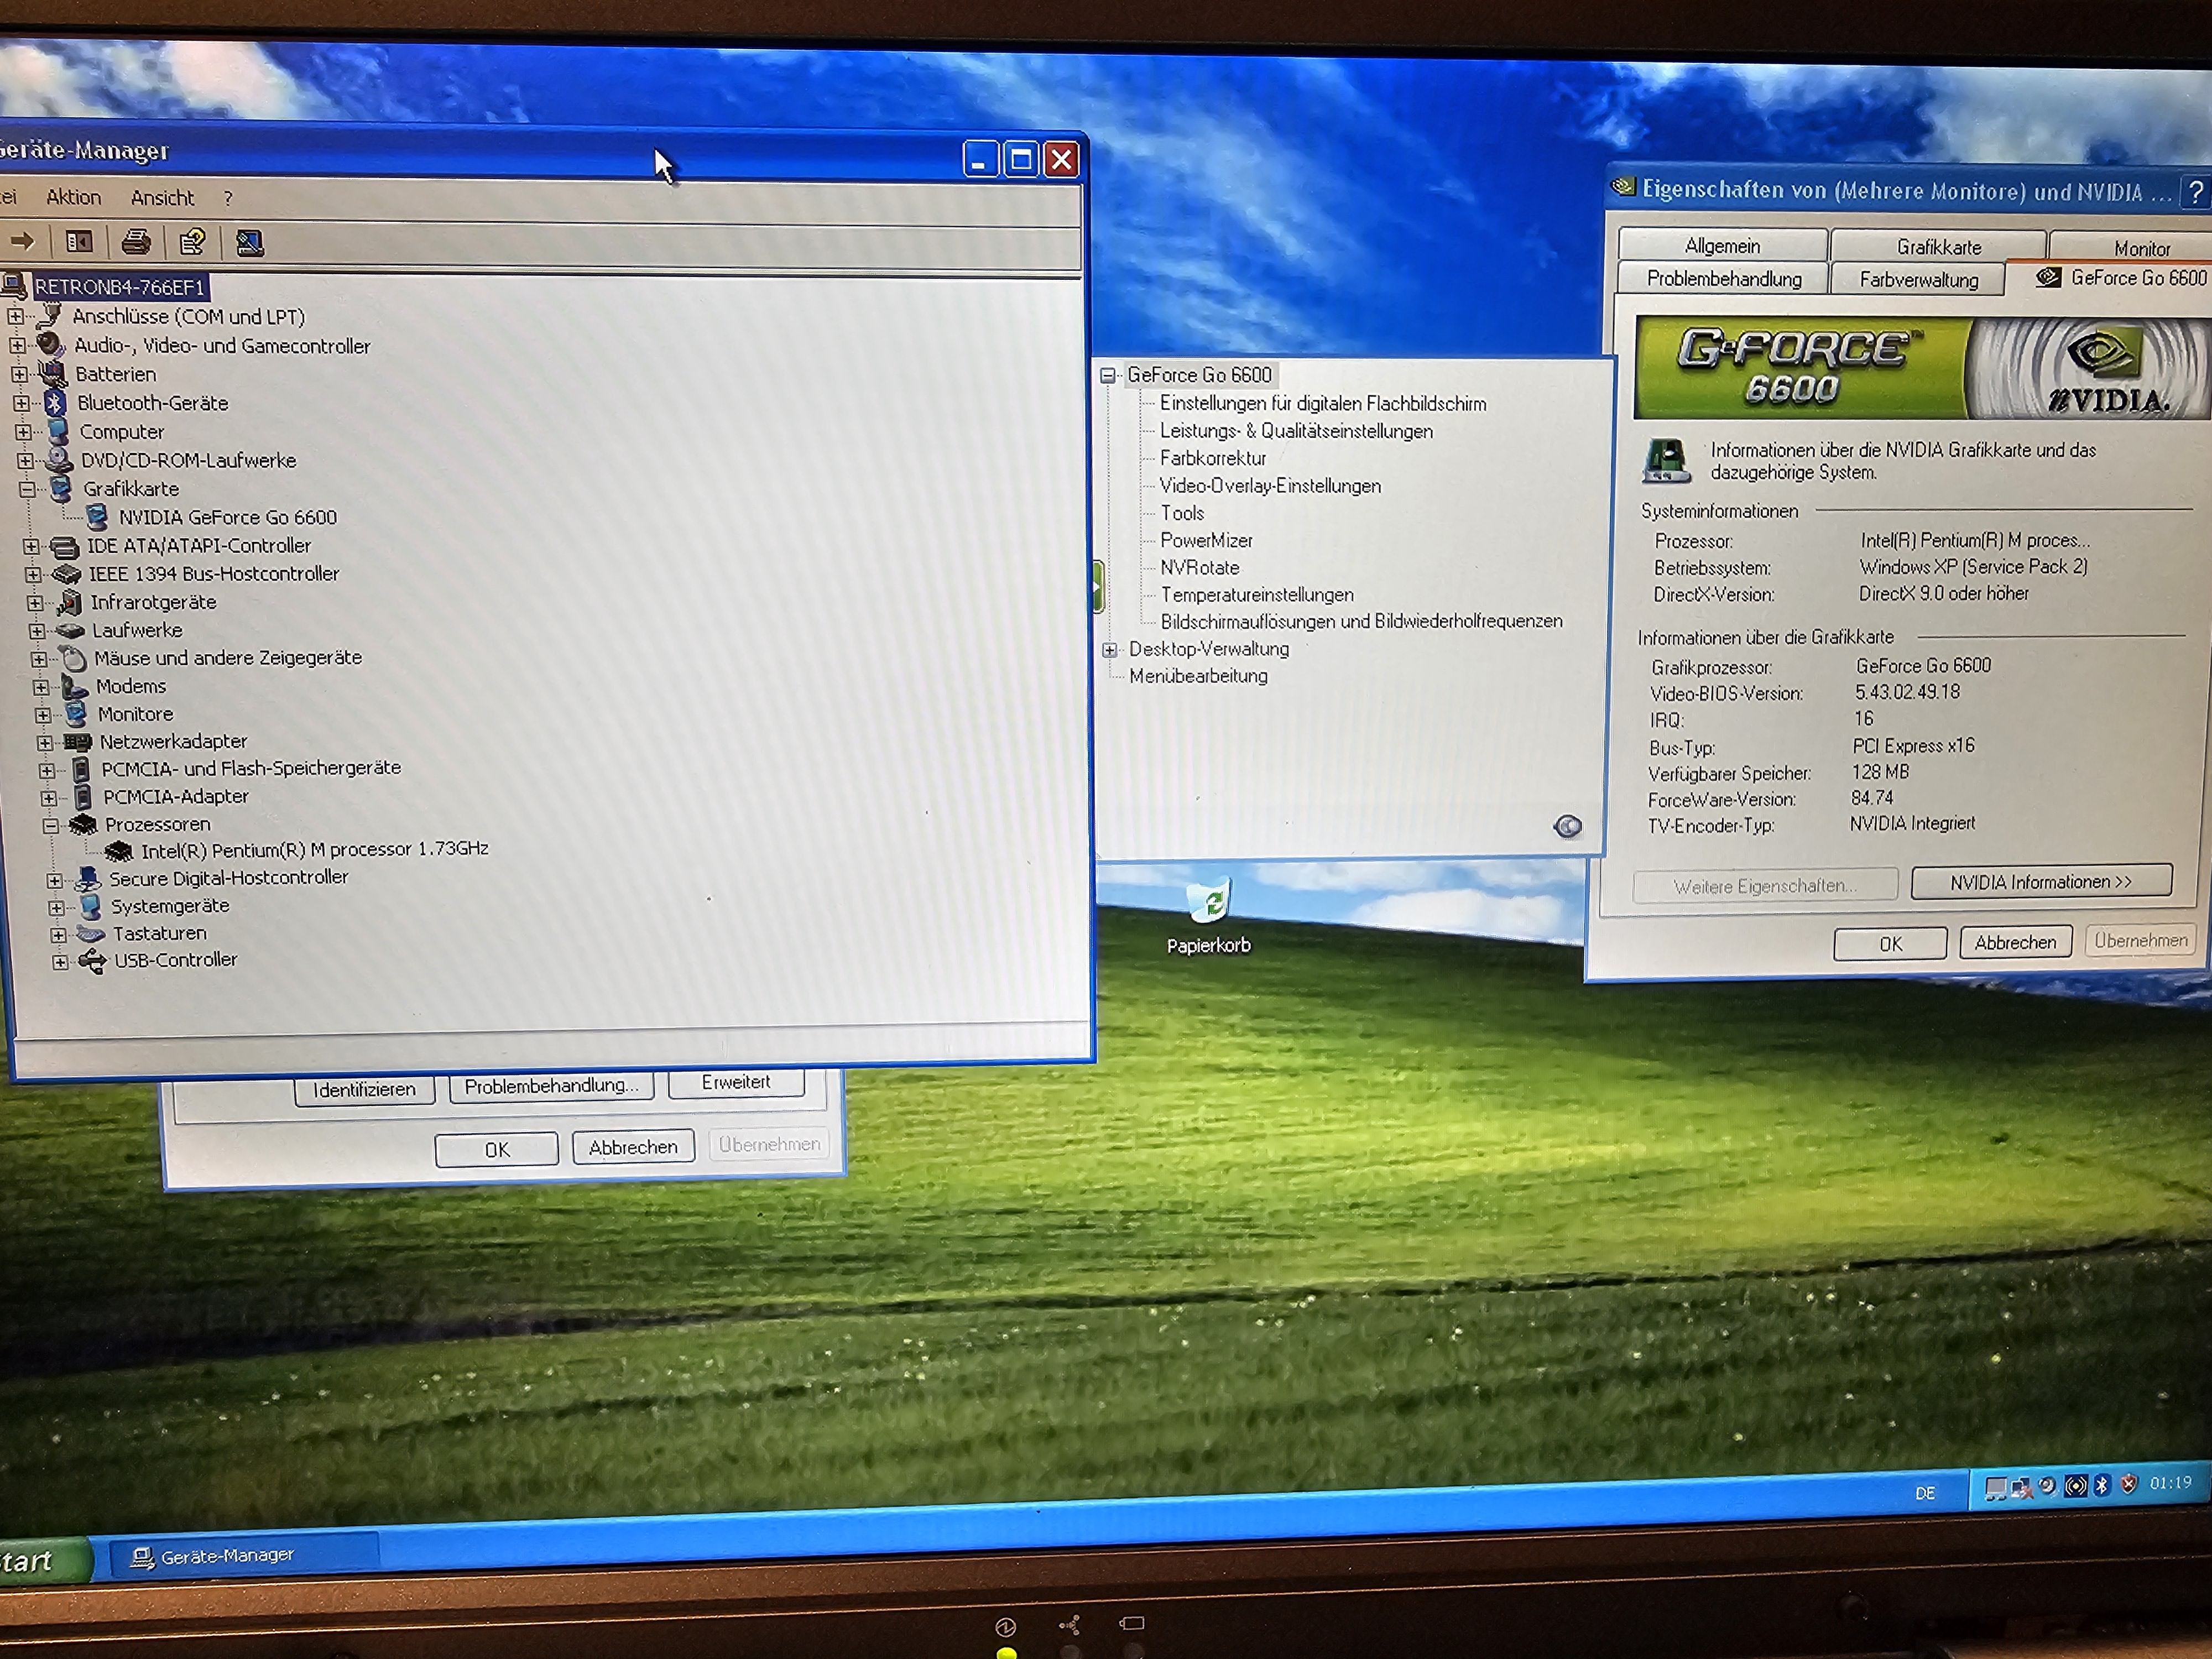
Task: Select NVIDIA GeForce Go 6600 device
Action: 227,518
